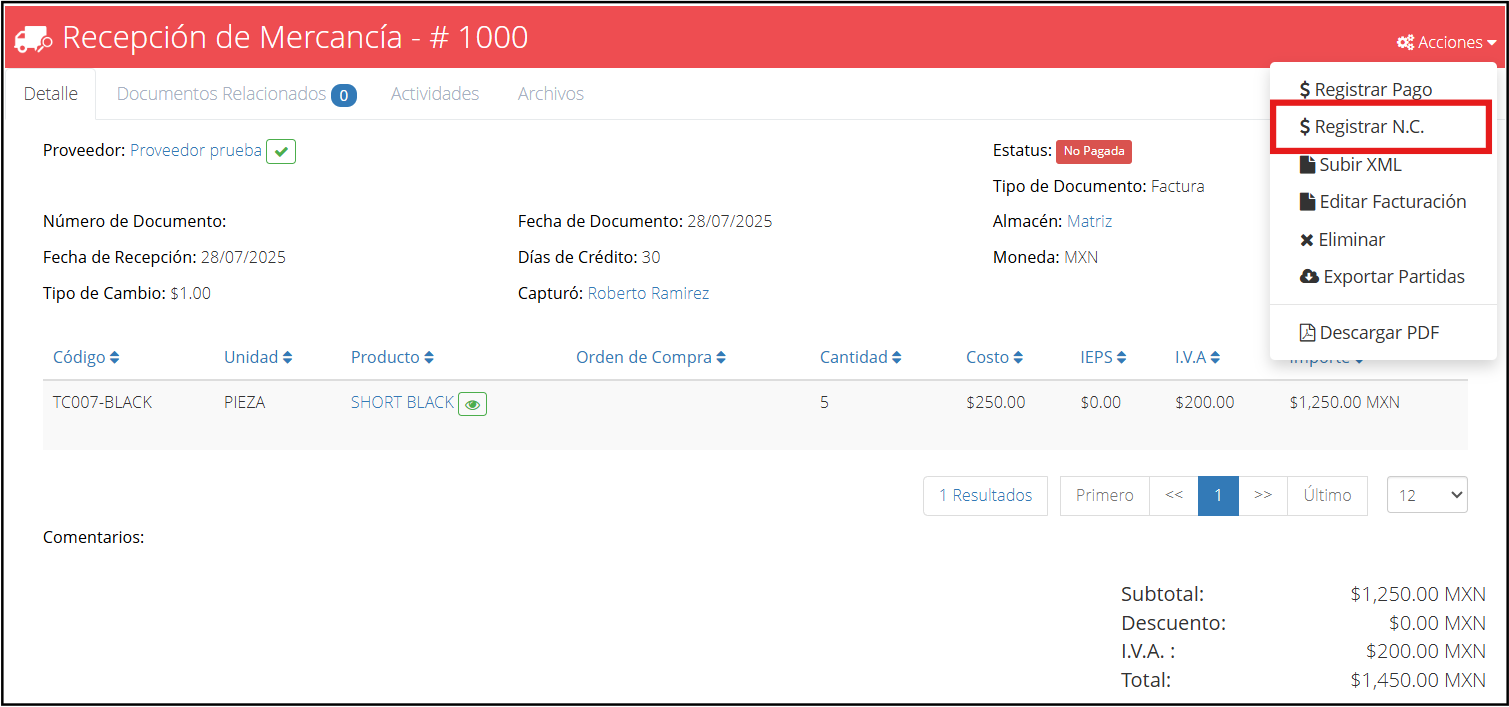The width and height of the screenshot is (1509, 707).
Task: Sort by I.V.A column arrows
Action: coord(1215,357)
